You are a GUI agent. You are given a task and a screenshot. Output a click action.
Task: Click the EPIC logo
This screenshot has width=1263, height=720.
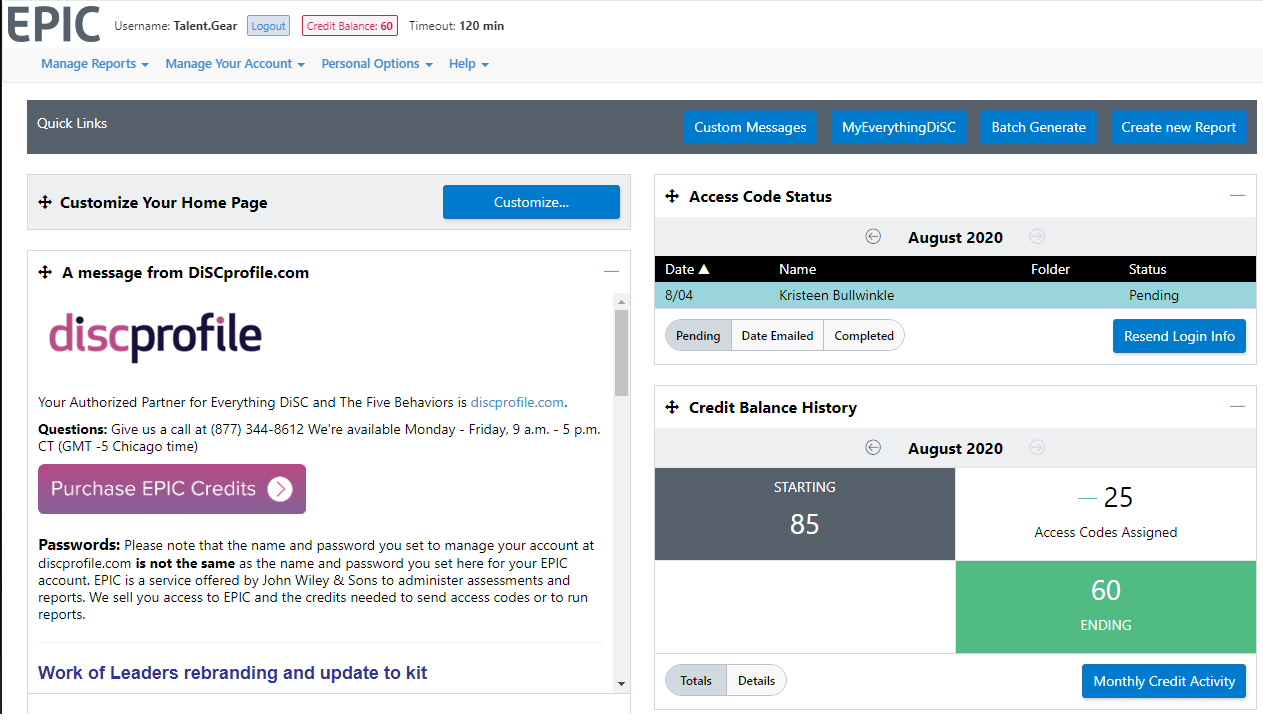click(x=54, y=24)
